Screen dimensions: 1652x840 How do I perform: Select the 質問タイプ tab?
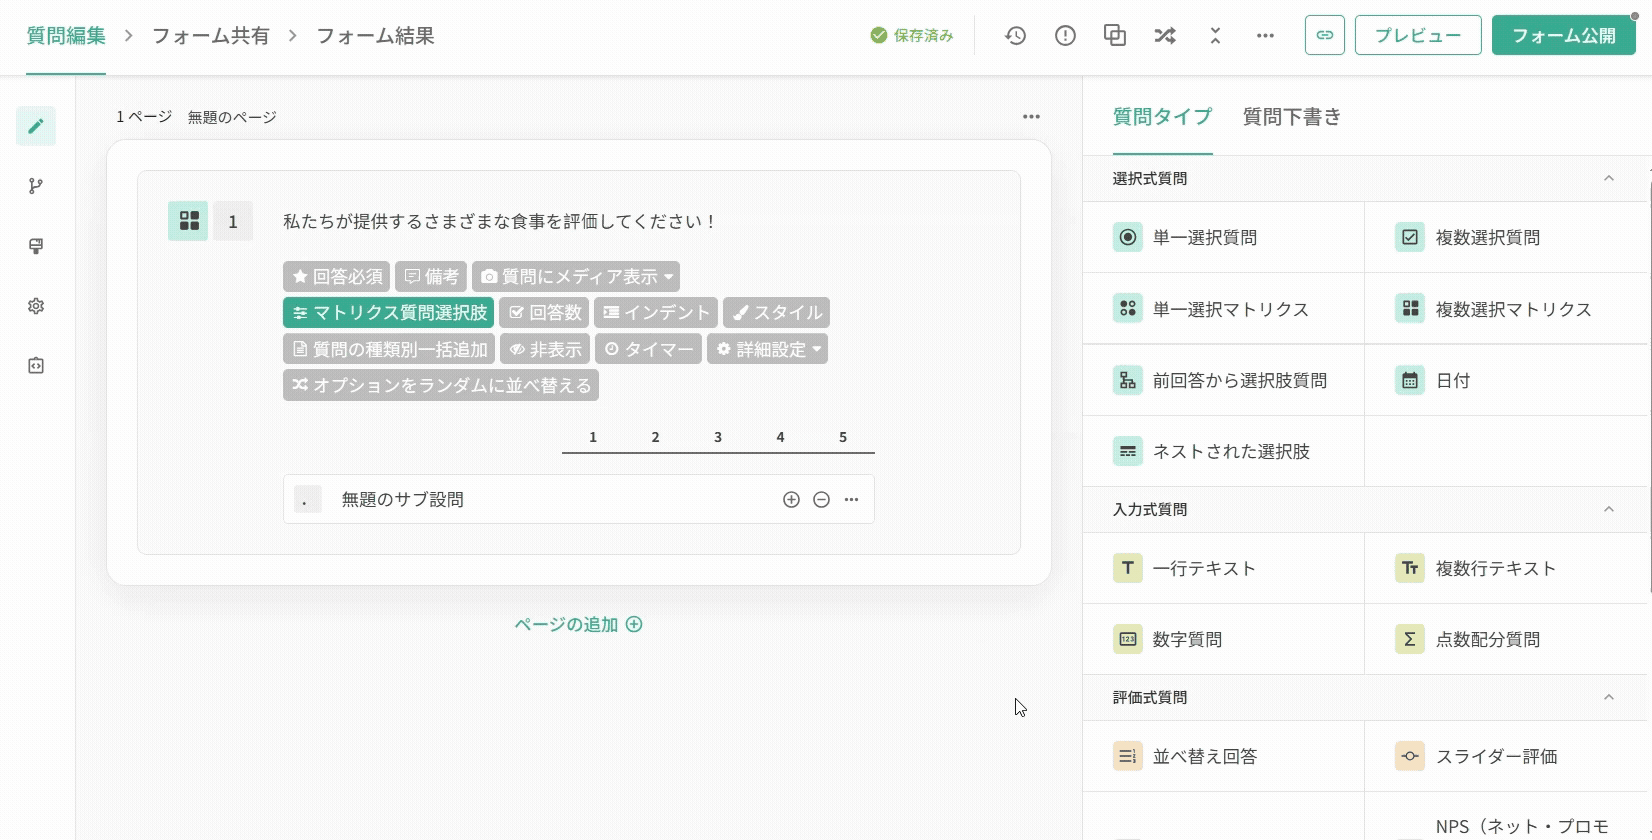[1162, 117]
